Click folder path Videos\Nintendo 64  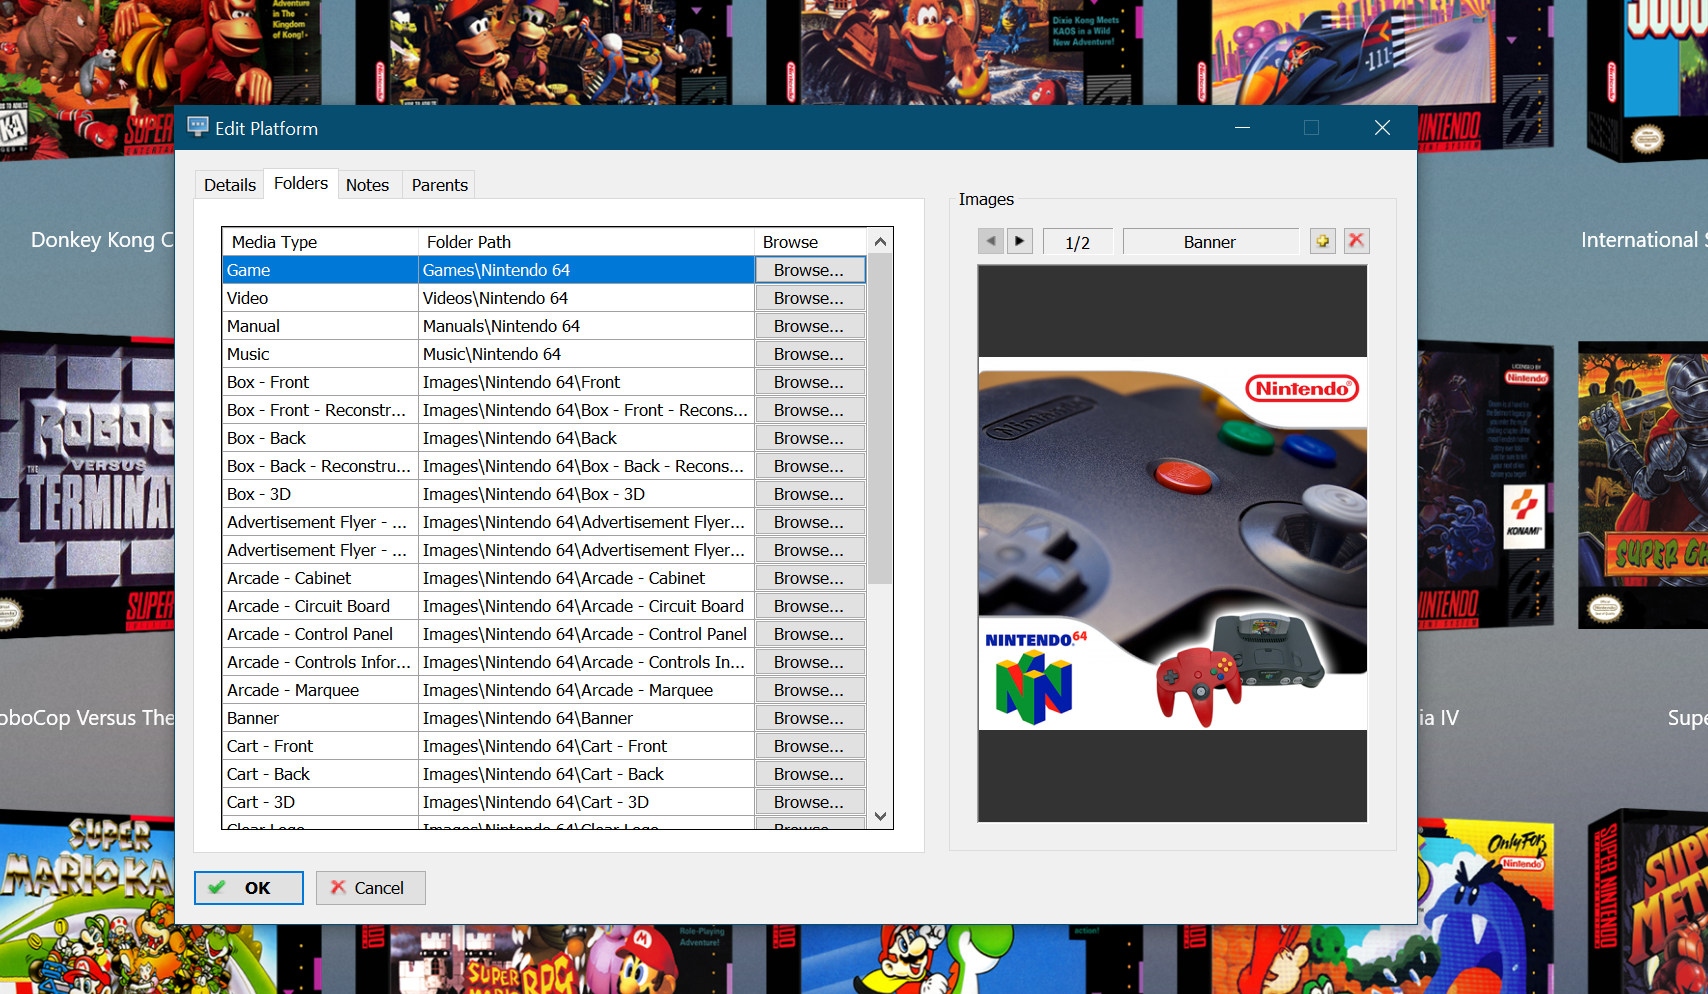[586, 298]
